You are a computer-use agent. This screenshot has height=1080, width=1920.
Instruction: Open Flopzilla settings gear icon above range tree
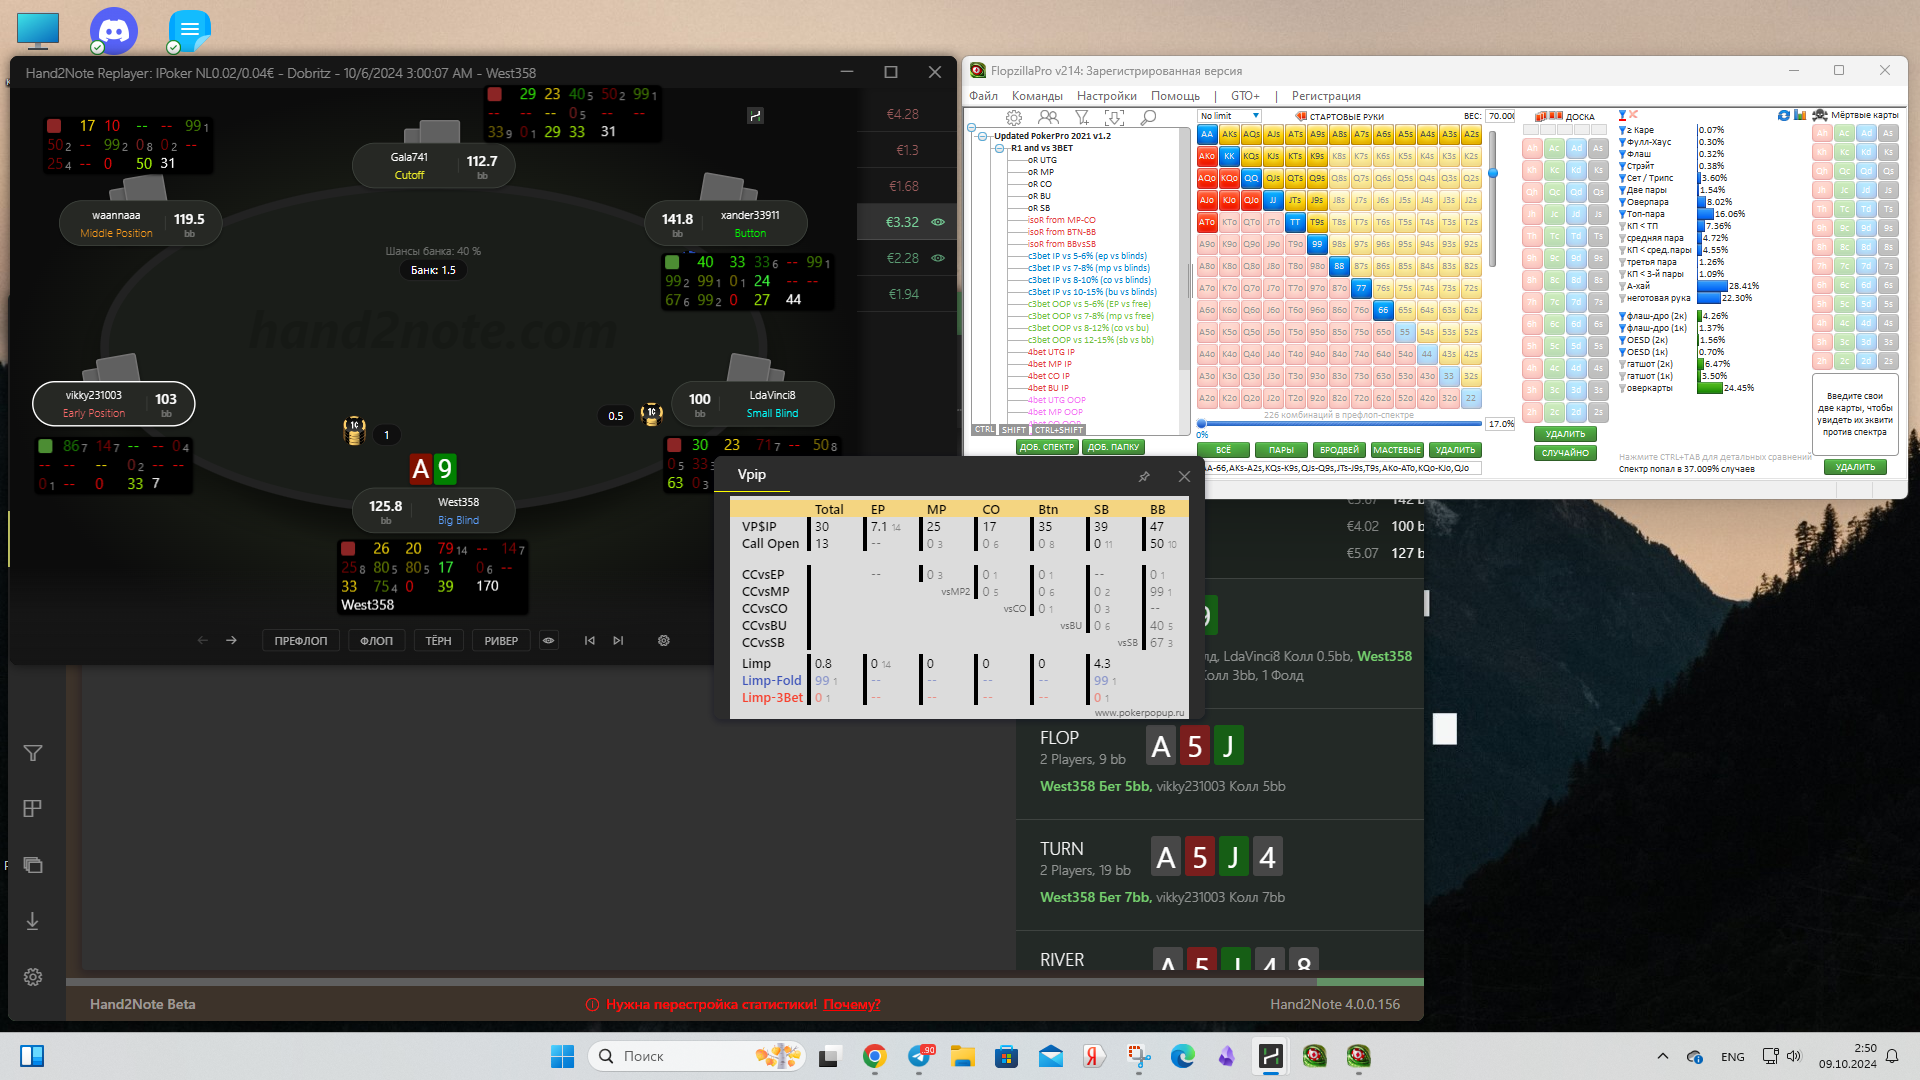[1014, 118]
